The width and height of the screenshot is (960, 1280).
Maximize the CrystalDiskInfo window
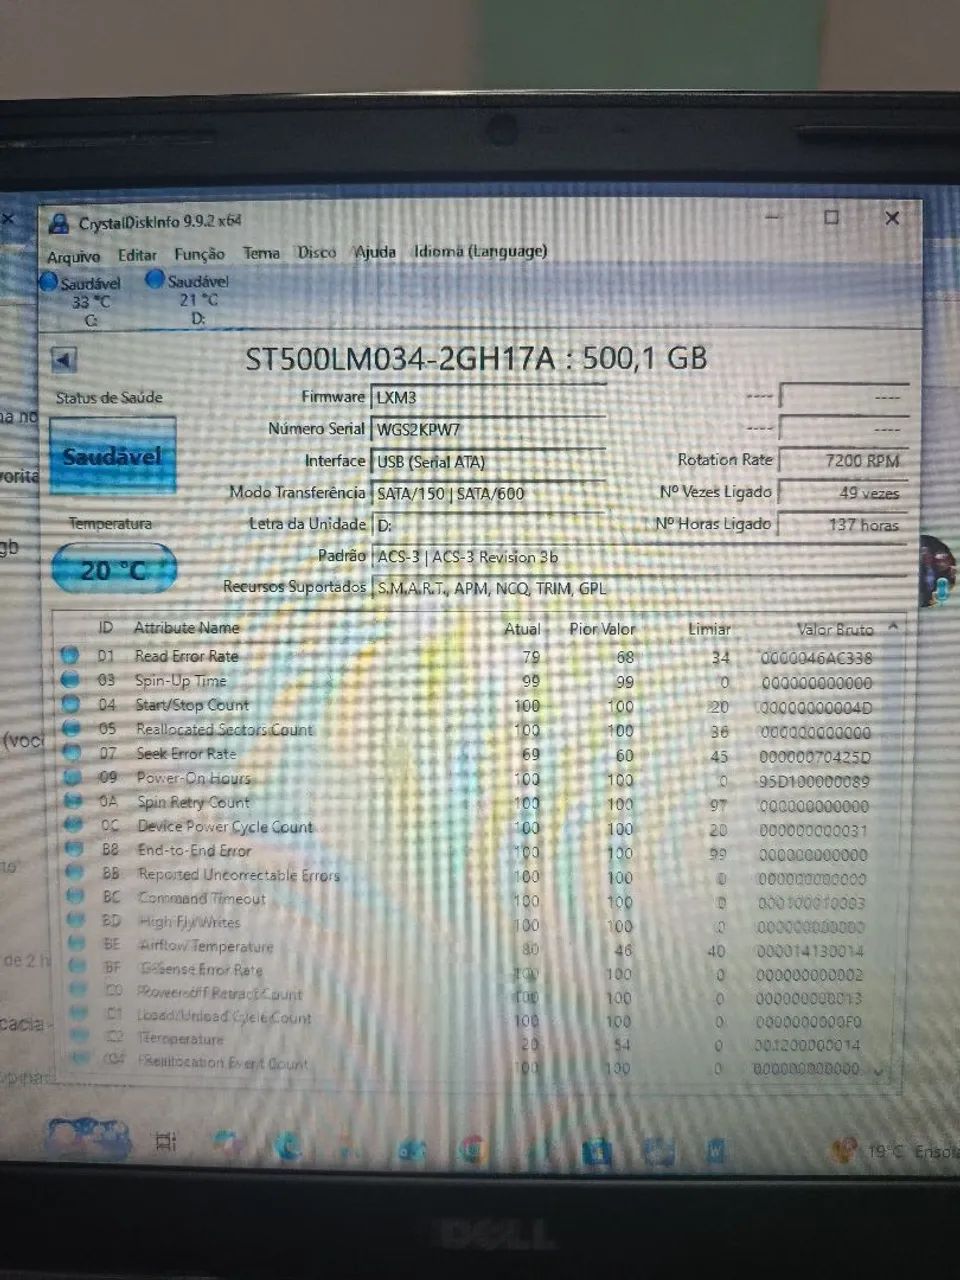pyautogui.click(x=831, y=217)
